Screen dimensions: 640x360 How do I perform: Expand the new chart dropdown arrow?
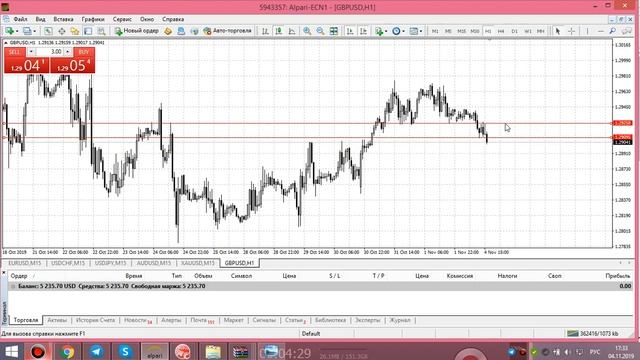pyautogui.click(x=17, y=31)
